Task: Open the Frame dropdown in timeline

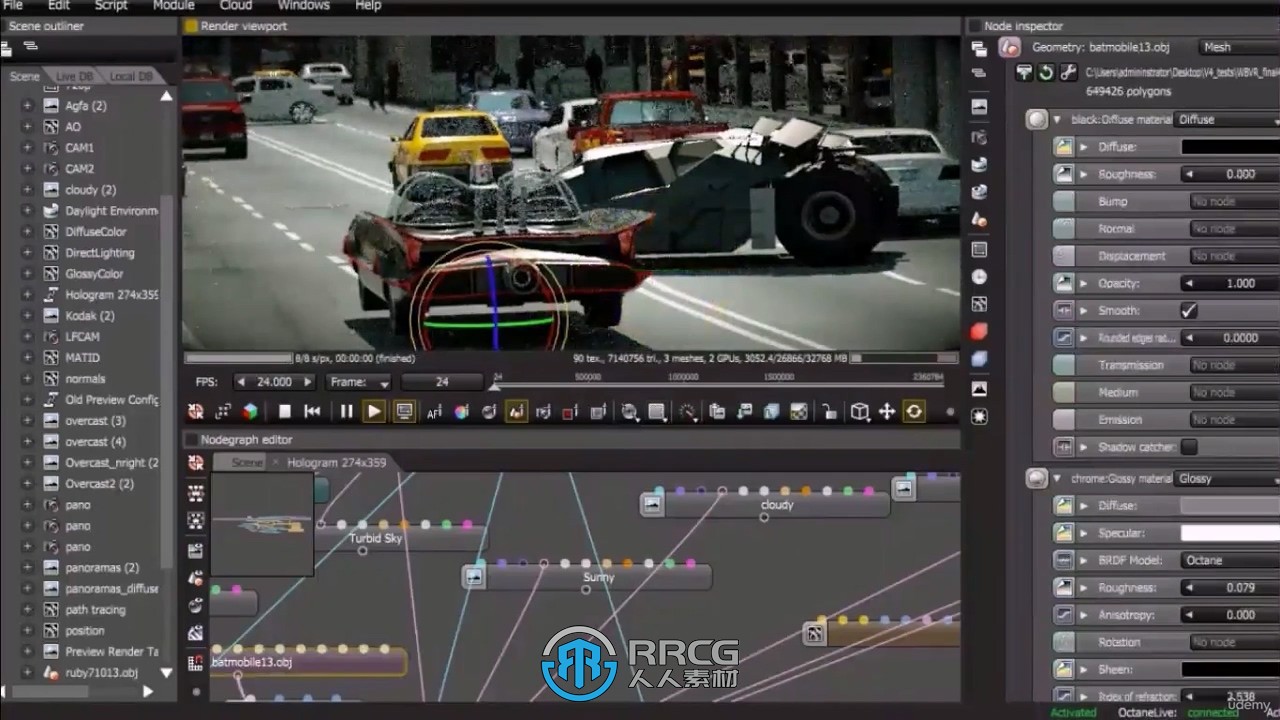Action: point(360,382)
